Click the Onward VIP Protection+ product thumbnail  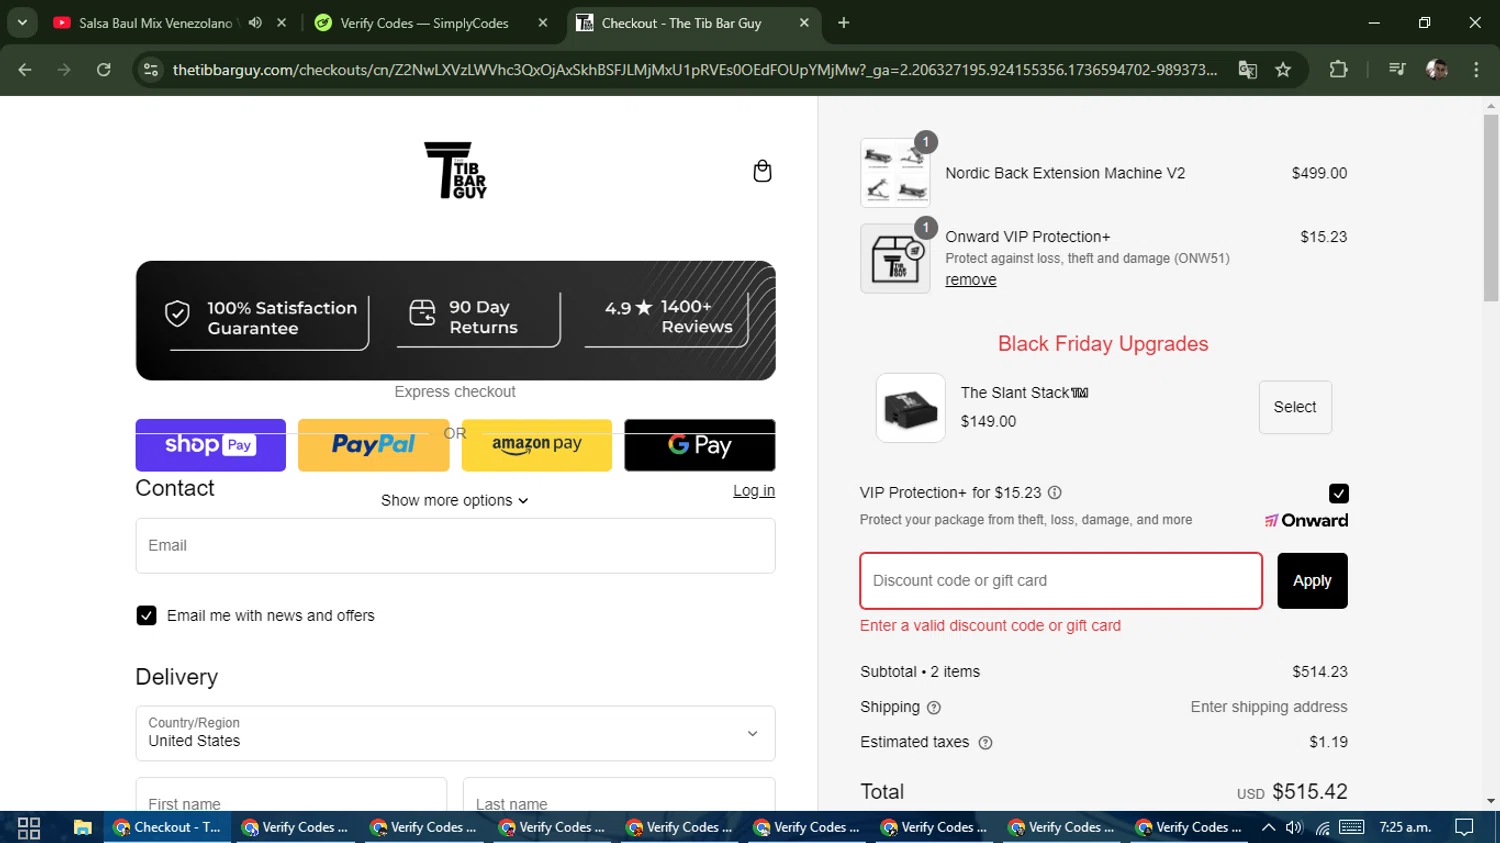coord(895,258)
